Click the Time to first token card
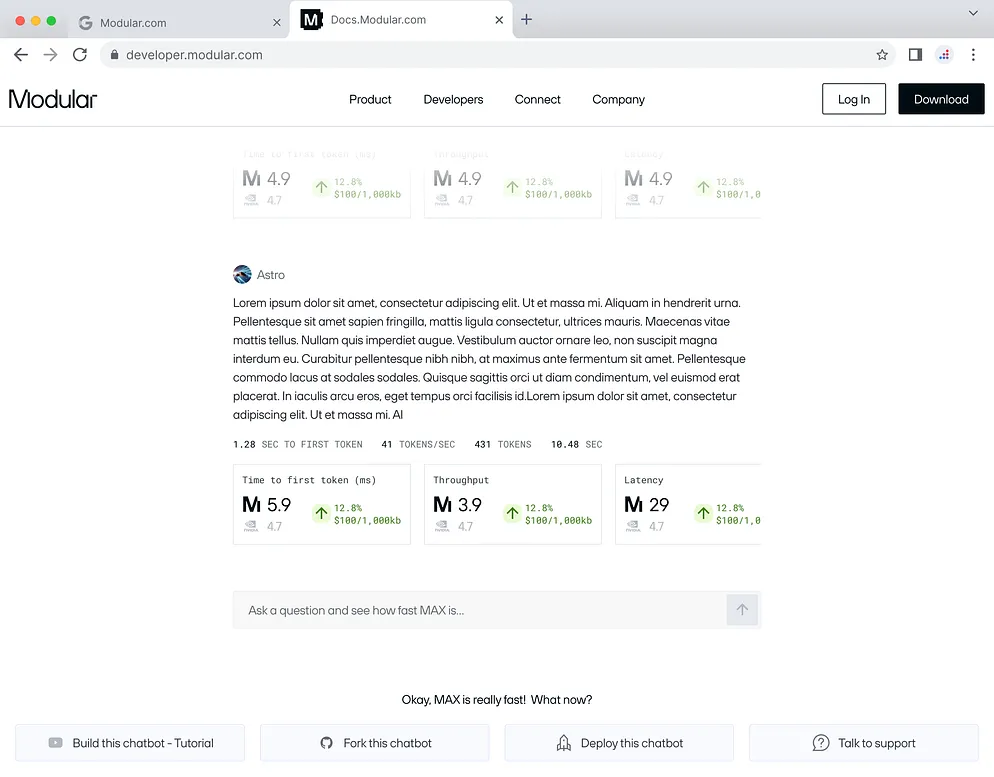The width and height of the screenshot is (994, 777). point(322,504)
